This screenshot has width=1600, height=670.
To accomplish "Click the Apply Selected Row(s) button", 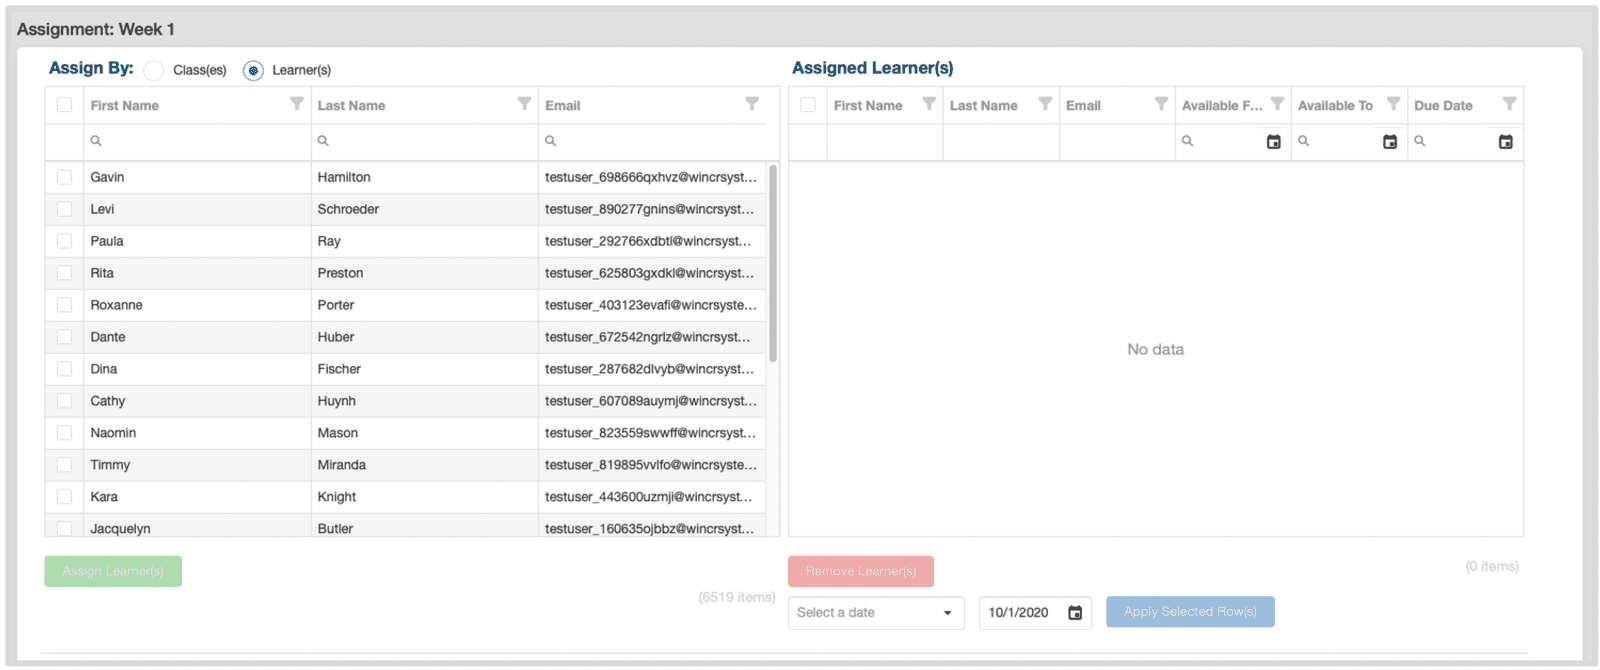I will coord(1190,612).
